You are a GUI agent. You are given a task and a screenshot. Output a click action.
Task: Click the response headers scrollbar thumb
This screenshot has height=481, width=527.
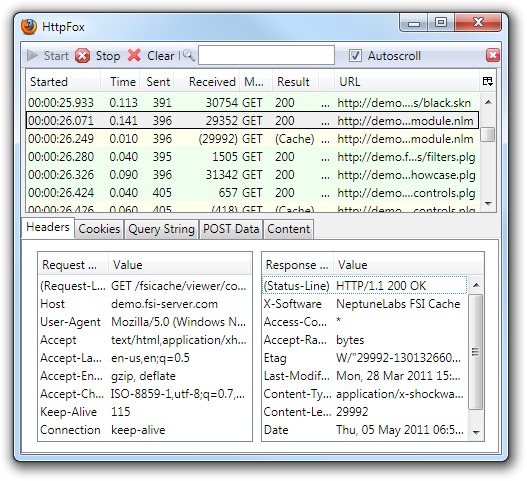(x=476, y=352)
